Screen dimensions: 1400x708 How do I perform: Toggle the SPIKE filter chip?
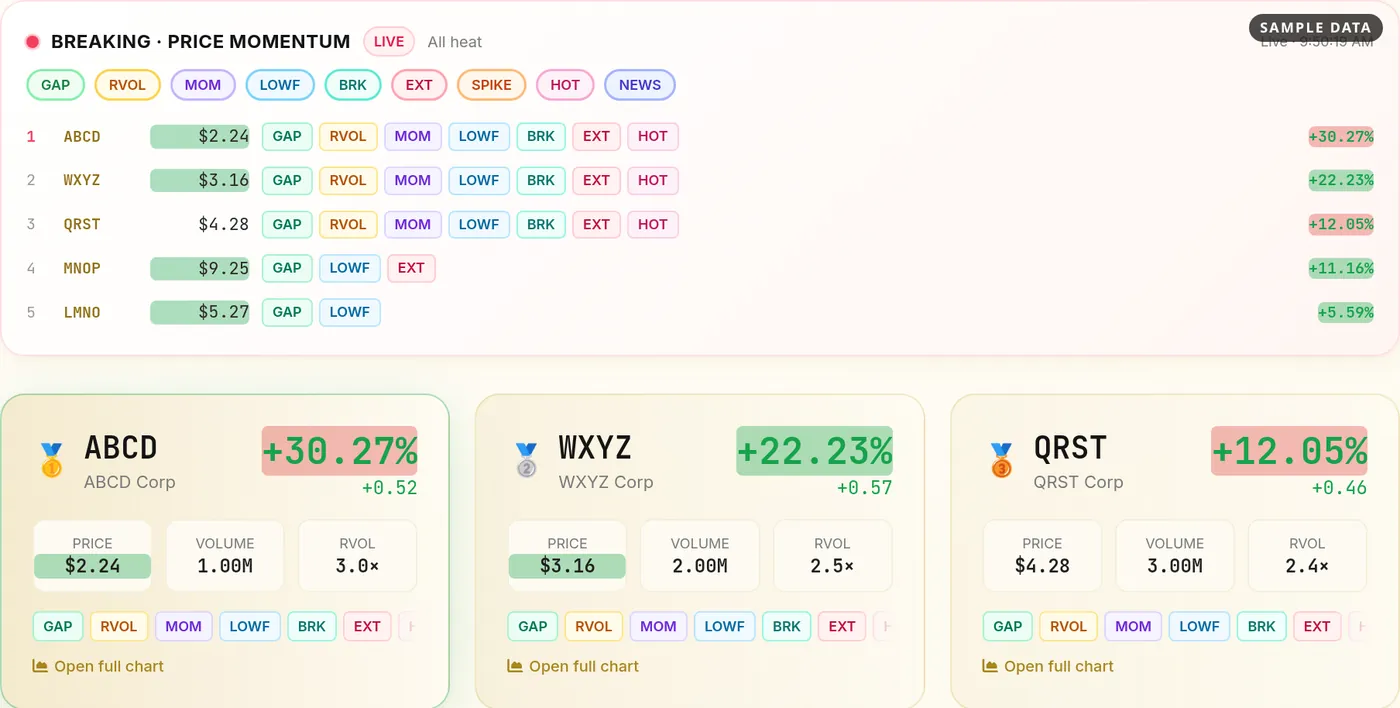coord(491,85)
